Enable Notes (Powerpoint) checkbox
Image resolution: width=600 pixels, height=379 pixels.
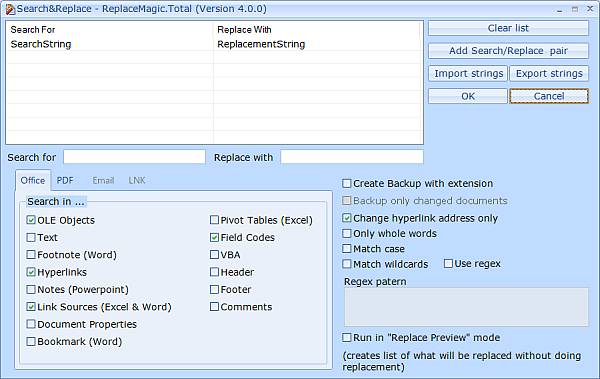(31, 289)
